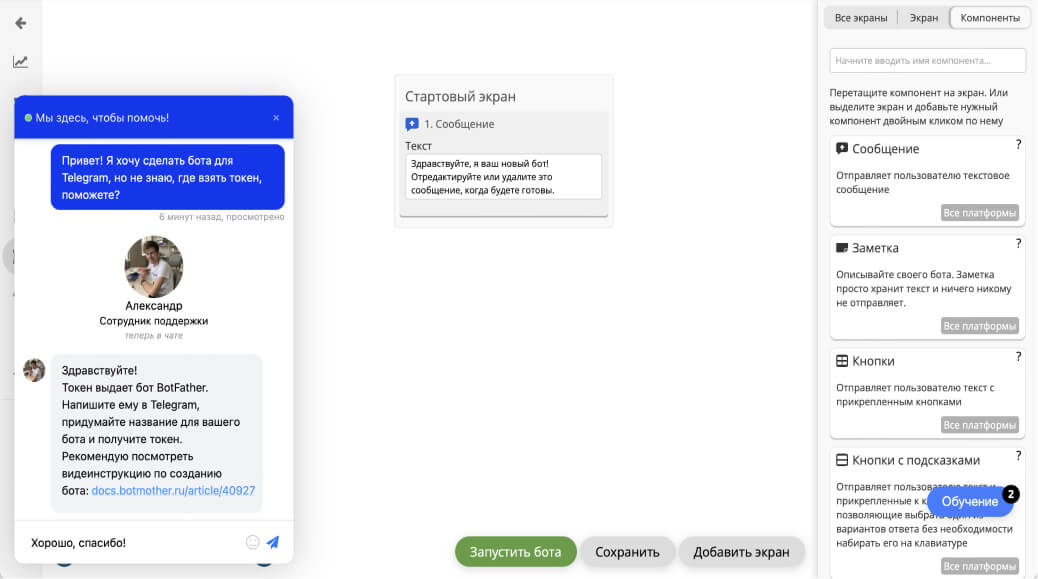Click the Запустить бота button

tap(516, 551)
